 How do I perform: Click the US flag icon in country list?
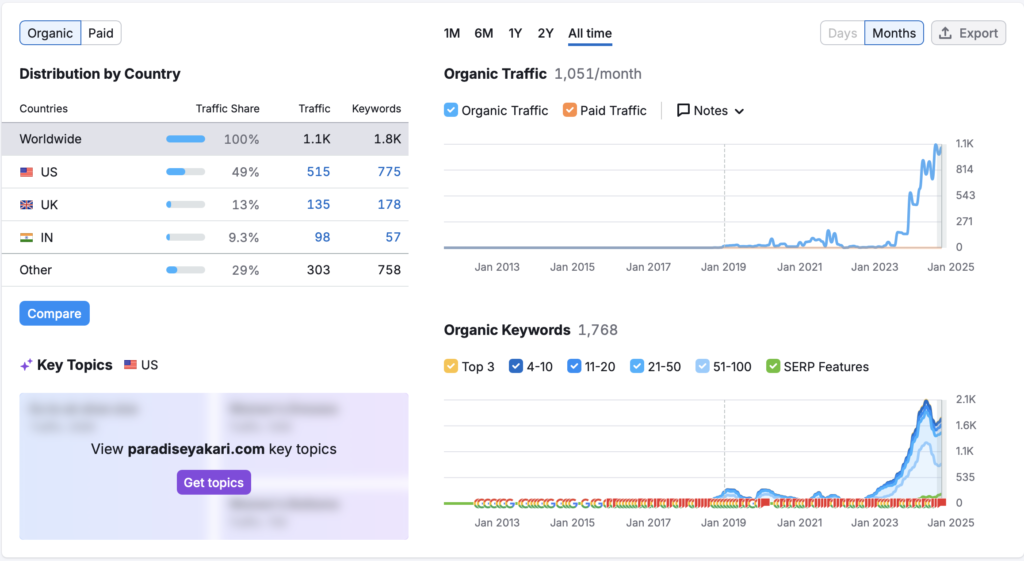pos(27,172)
